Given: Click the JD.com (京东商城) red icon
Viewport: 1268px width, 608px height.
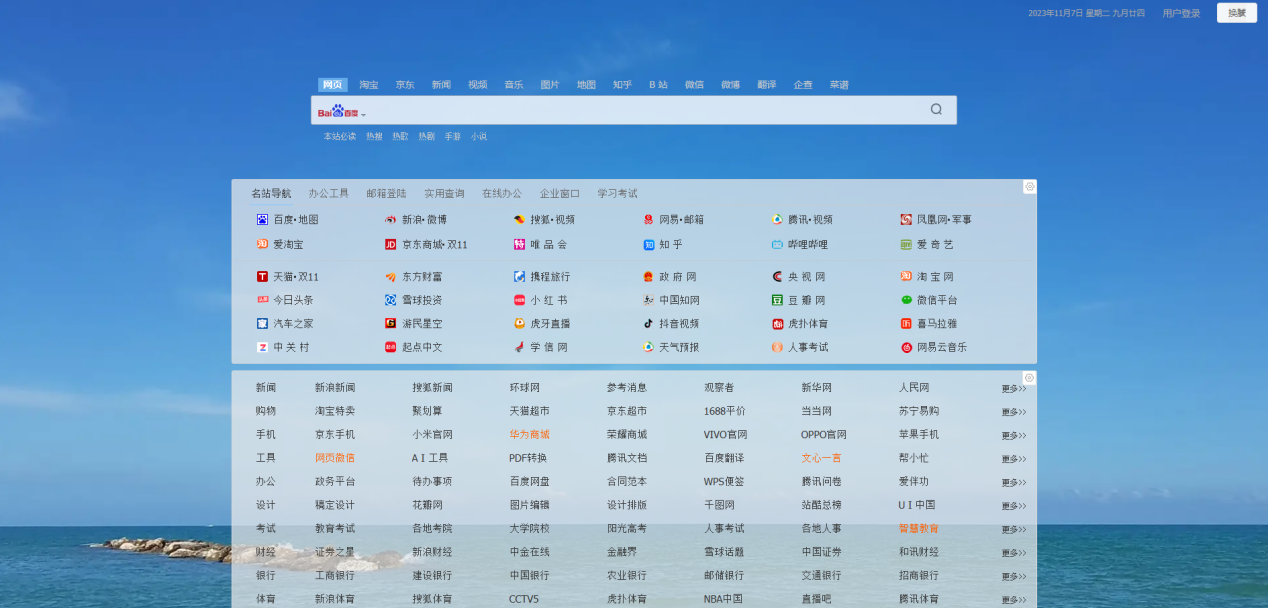Looking at the screenshot, I should (391, 244).
